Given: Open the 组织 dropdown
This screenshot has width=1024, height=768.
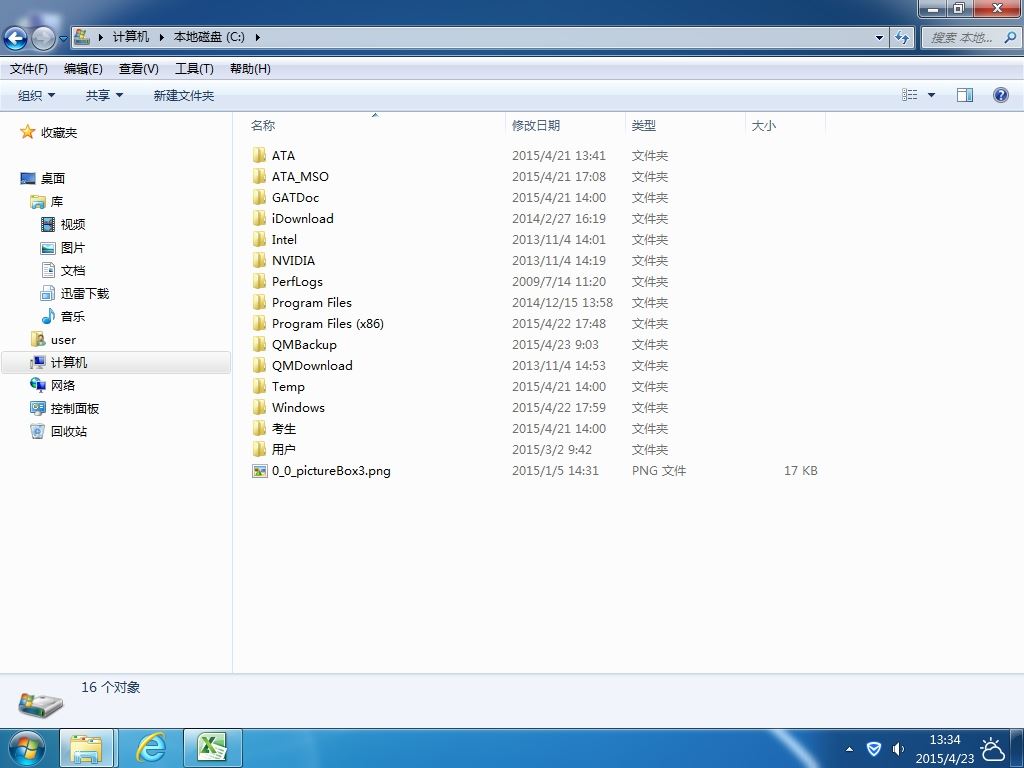Looking at the screenshot, I should coord(36,95).
